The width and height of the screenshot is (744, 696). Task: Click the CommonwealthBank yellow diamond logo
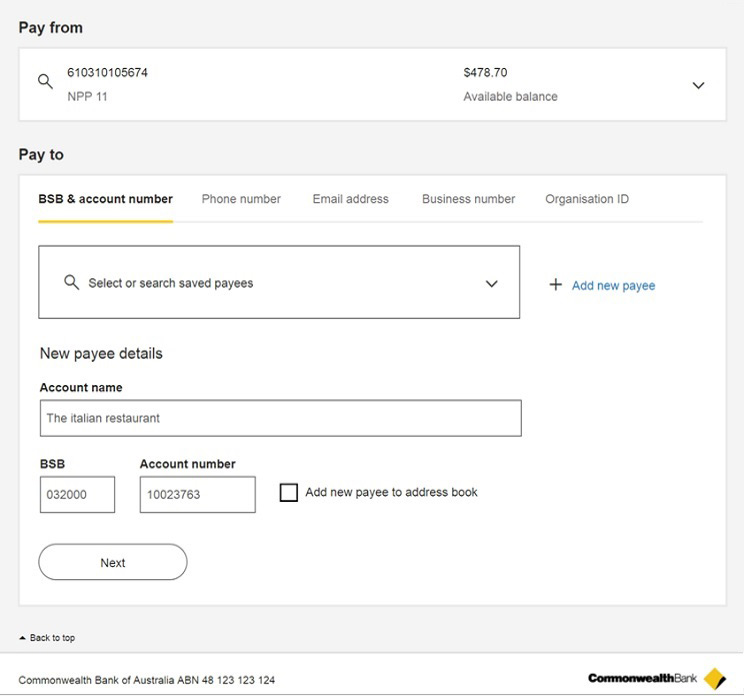pos(714,679)
